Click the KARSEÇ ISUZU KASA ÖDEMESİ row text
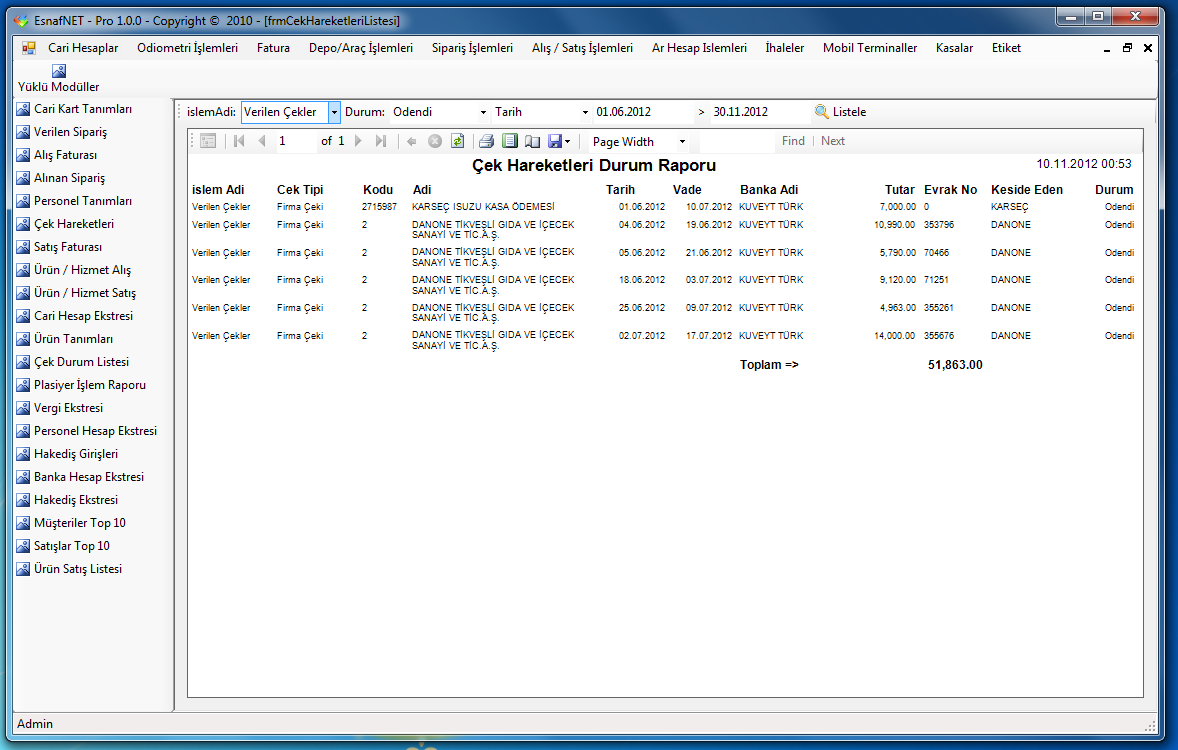The height and width of the screenshot is (750, 1178). click(x=483, y=207)
